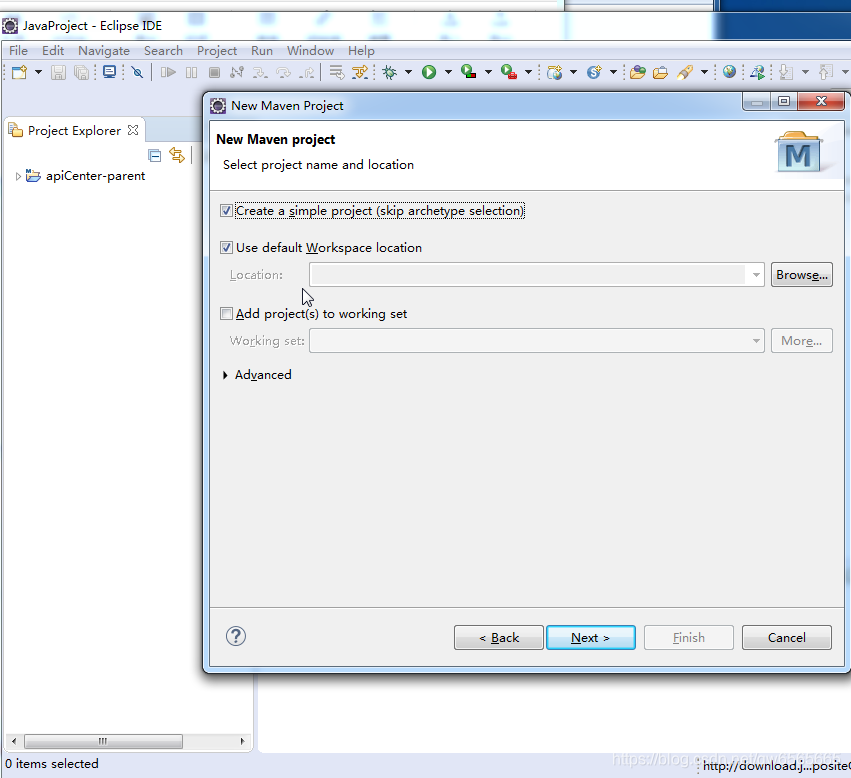Click the New wizard toolbar icon
The width and height of the screenshot is (851, 778).
pyautogui.click(x=20, y=72)
